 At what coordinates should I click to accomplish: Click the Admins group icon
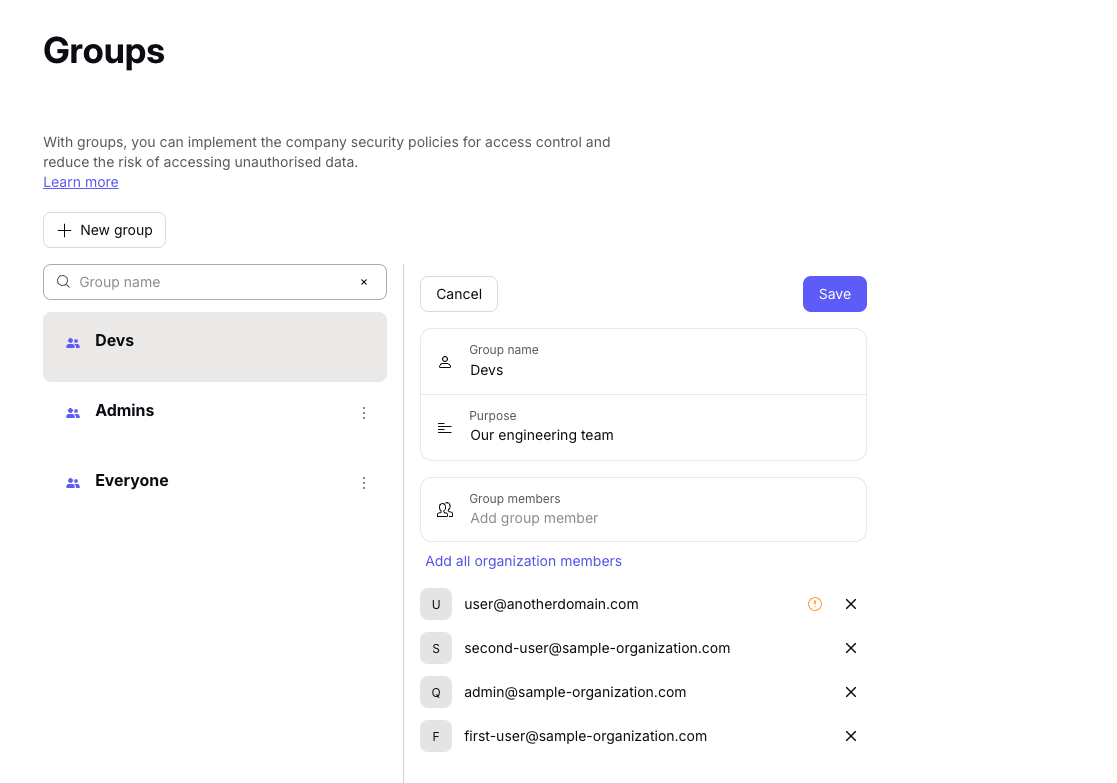(x=73, y=412)
